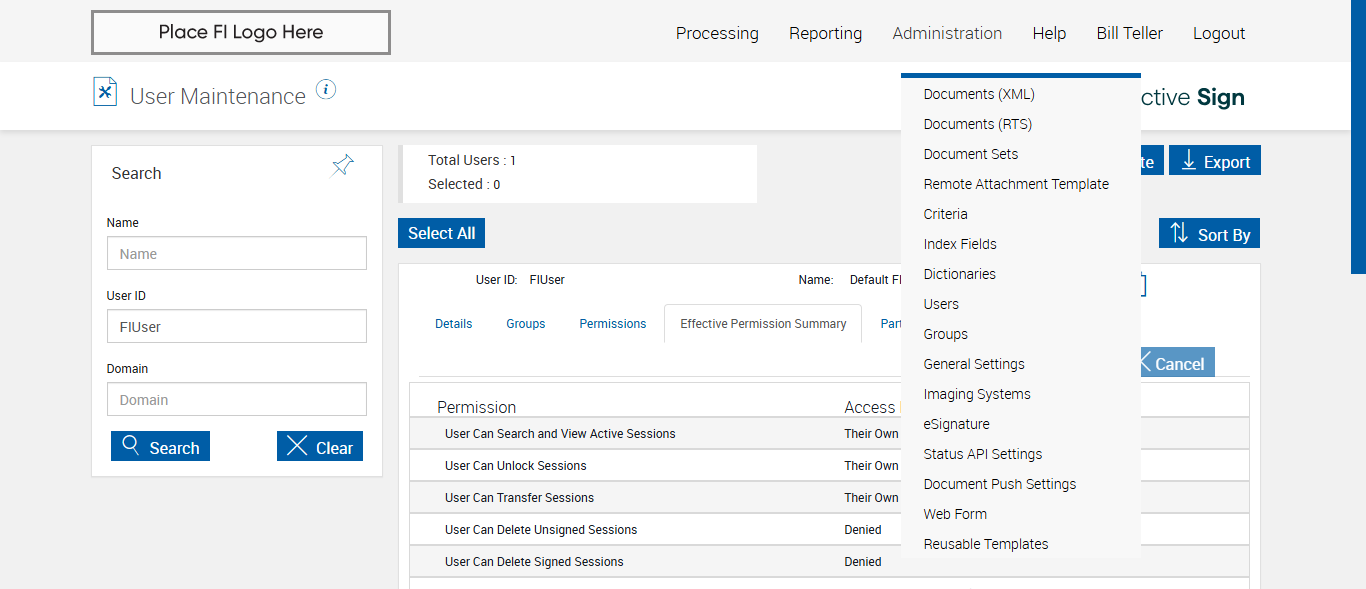The image size is (1366, 589).
Task: Switch to the Permissions tab
Action: tap(612, 324)
